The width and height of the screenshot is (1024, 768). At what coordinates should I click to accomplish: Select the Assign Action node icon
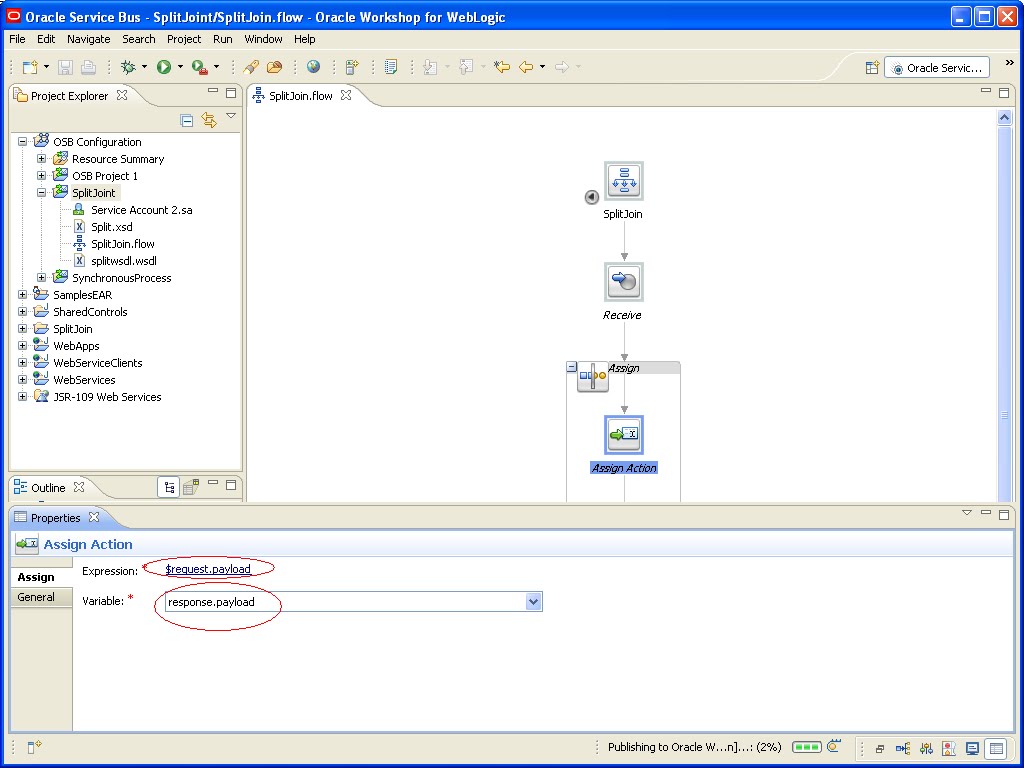pyautogui.click(x=624, y=435)
